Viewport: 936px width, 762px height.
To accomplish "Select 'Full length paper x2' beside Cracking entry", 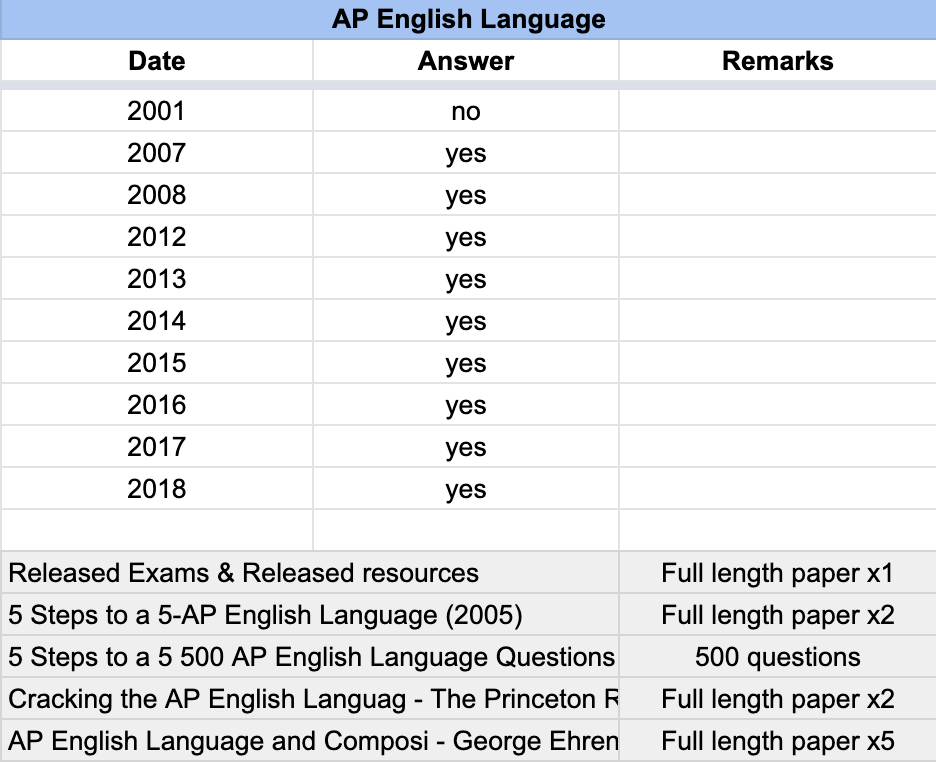I will [777, 699].
